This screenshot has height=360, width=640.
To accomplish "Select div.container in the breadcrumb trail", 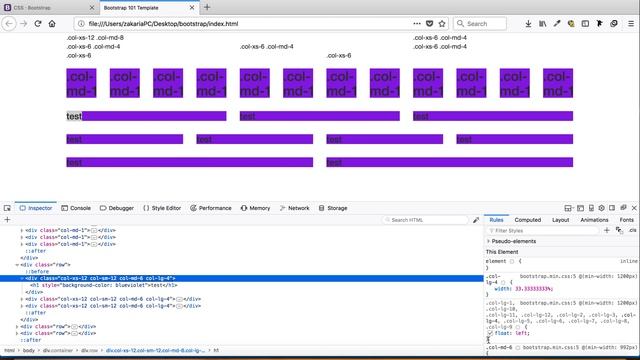I will pos(58,351).
